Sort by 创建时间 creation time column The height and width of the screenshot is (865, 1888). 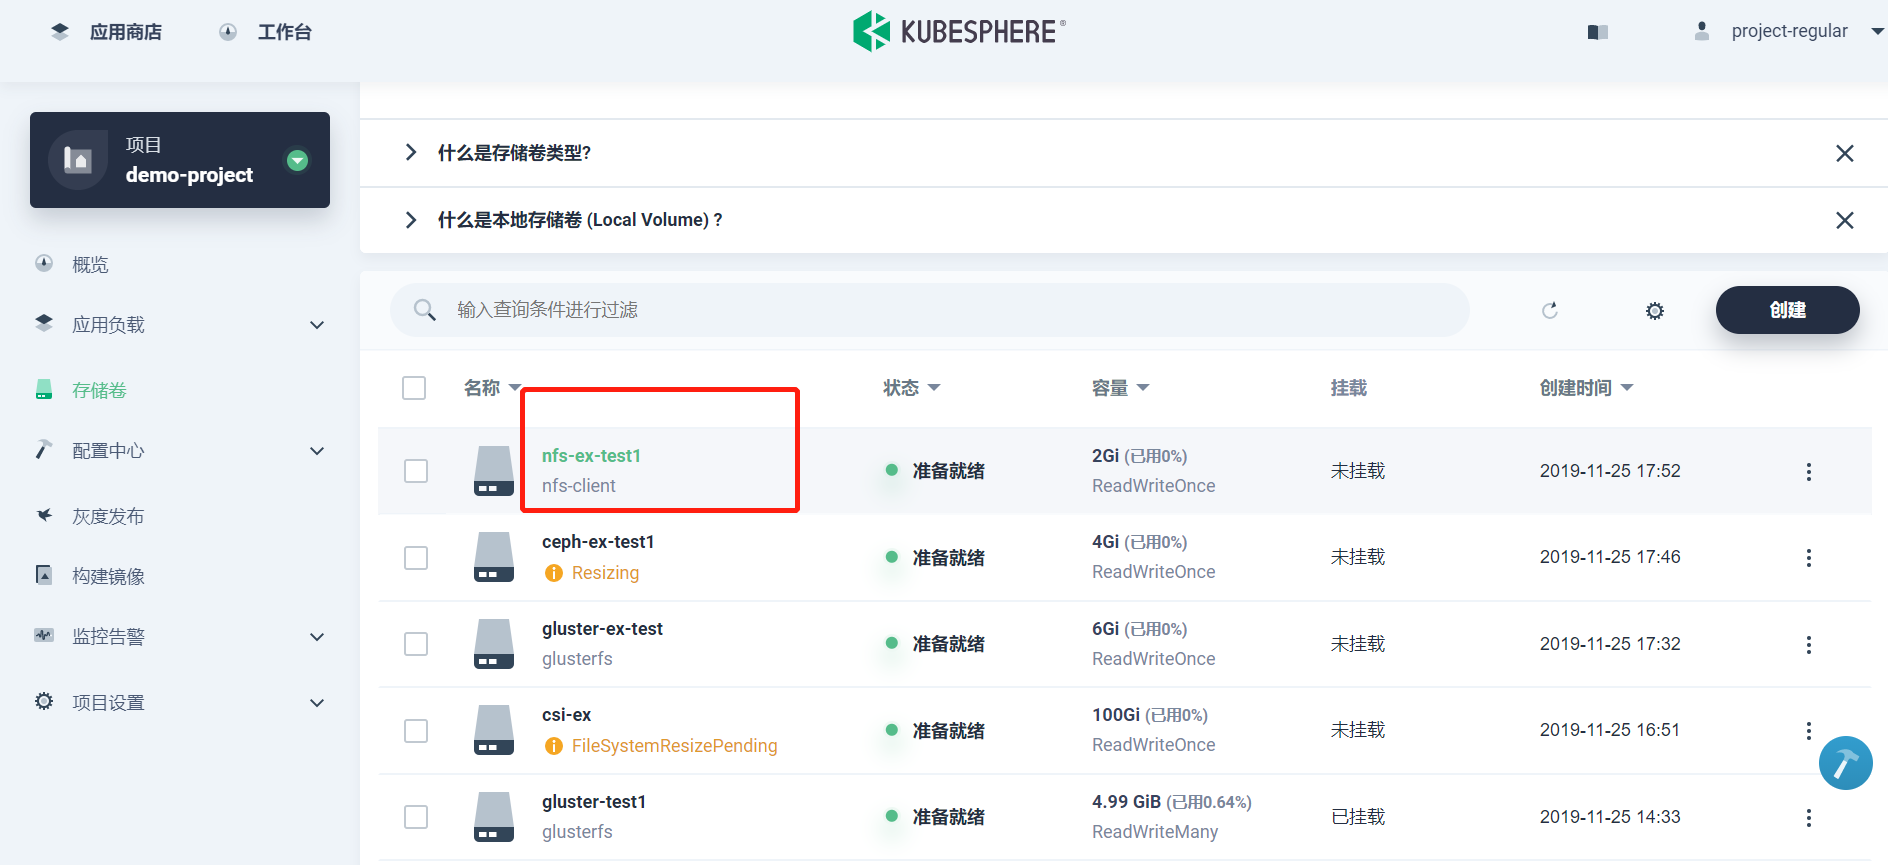click(1586, 388)
